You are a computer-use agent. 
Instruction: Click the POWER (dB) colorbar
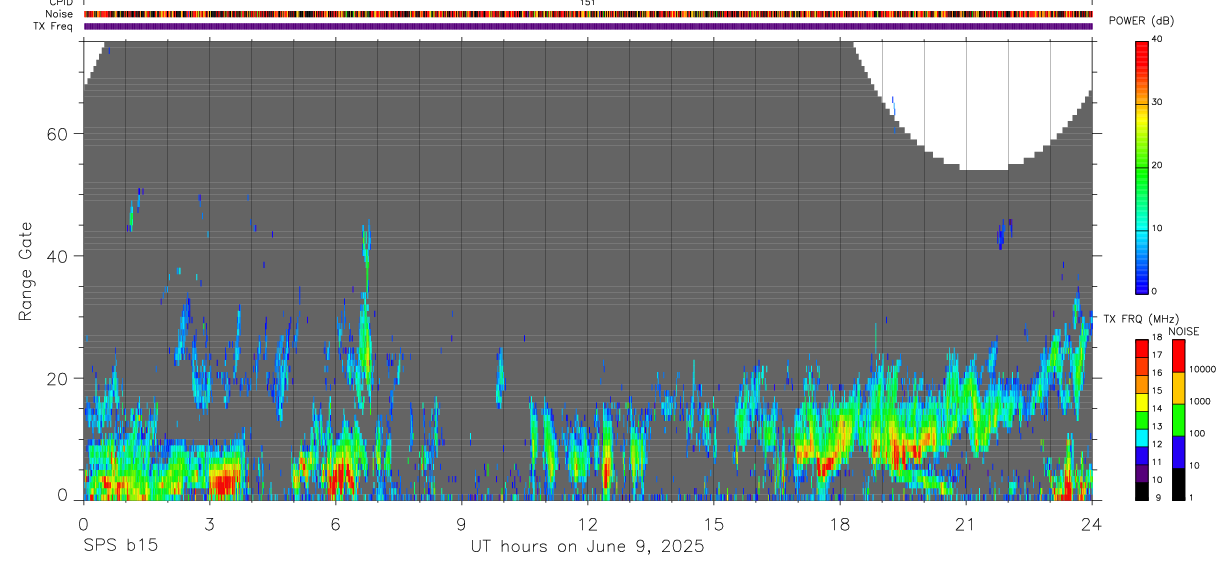pyautogui.click(x=1141, y=166)
